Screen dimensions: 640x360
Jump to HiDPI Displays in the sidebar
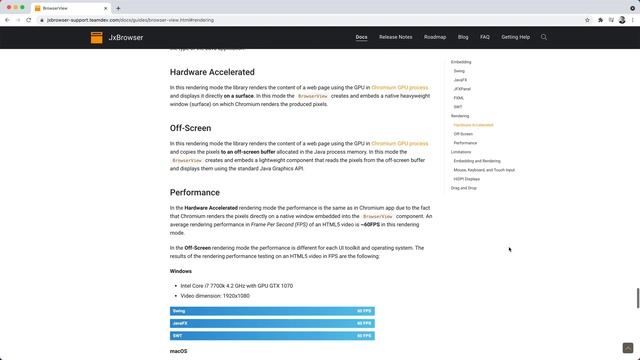pyautogui.click(x=467, y=179)
